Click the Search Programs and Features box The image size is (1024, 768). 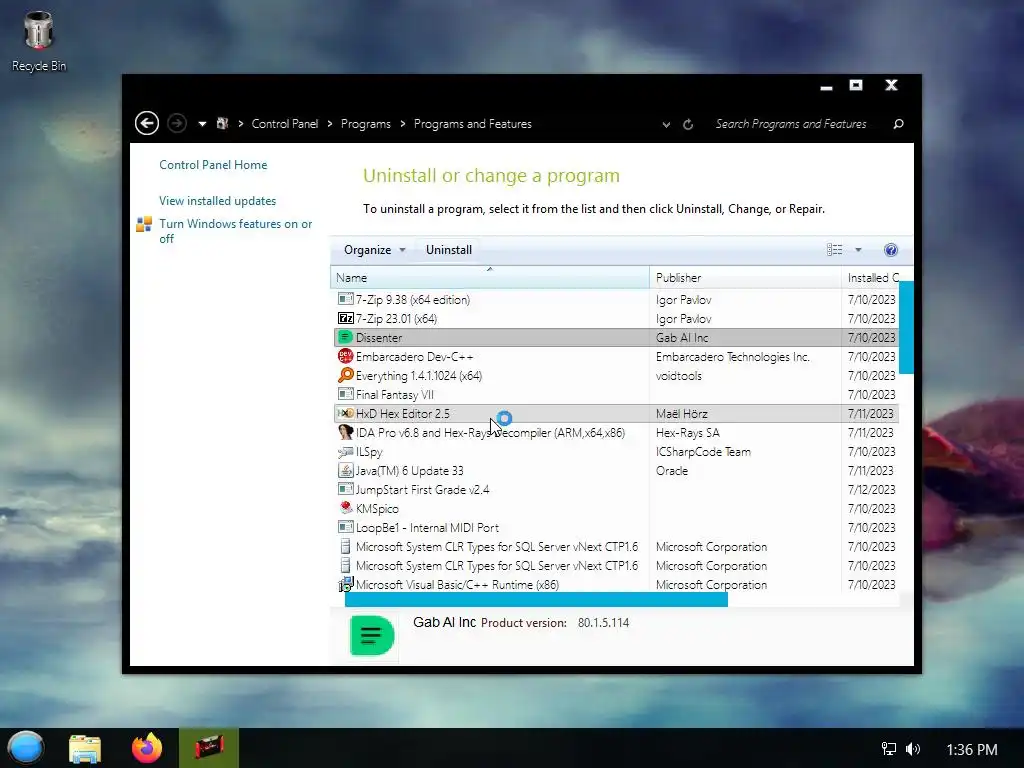(x=791, y=124)
